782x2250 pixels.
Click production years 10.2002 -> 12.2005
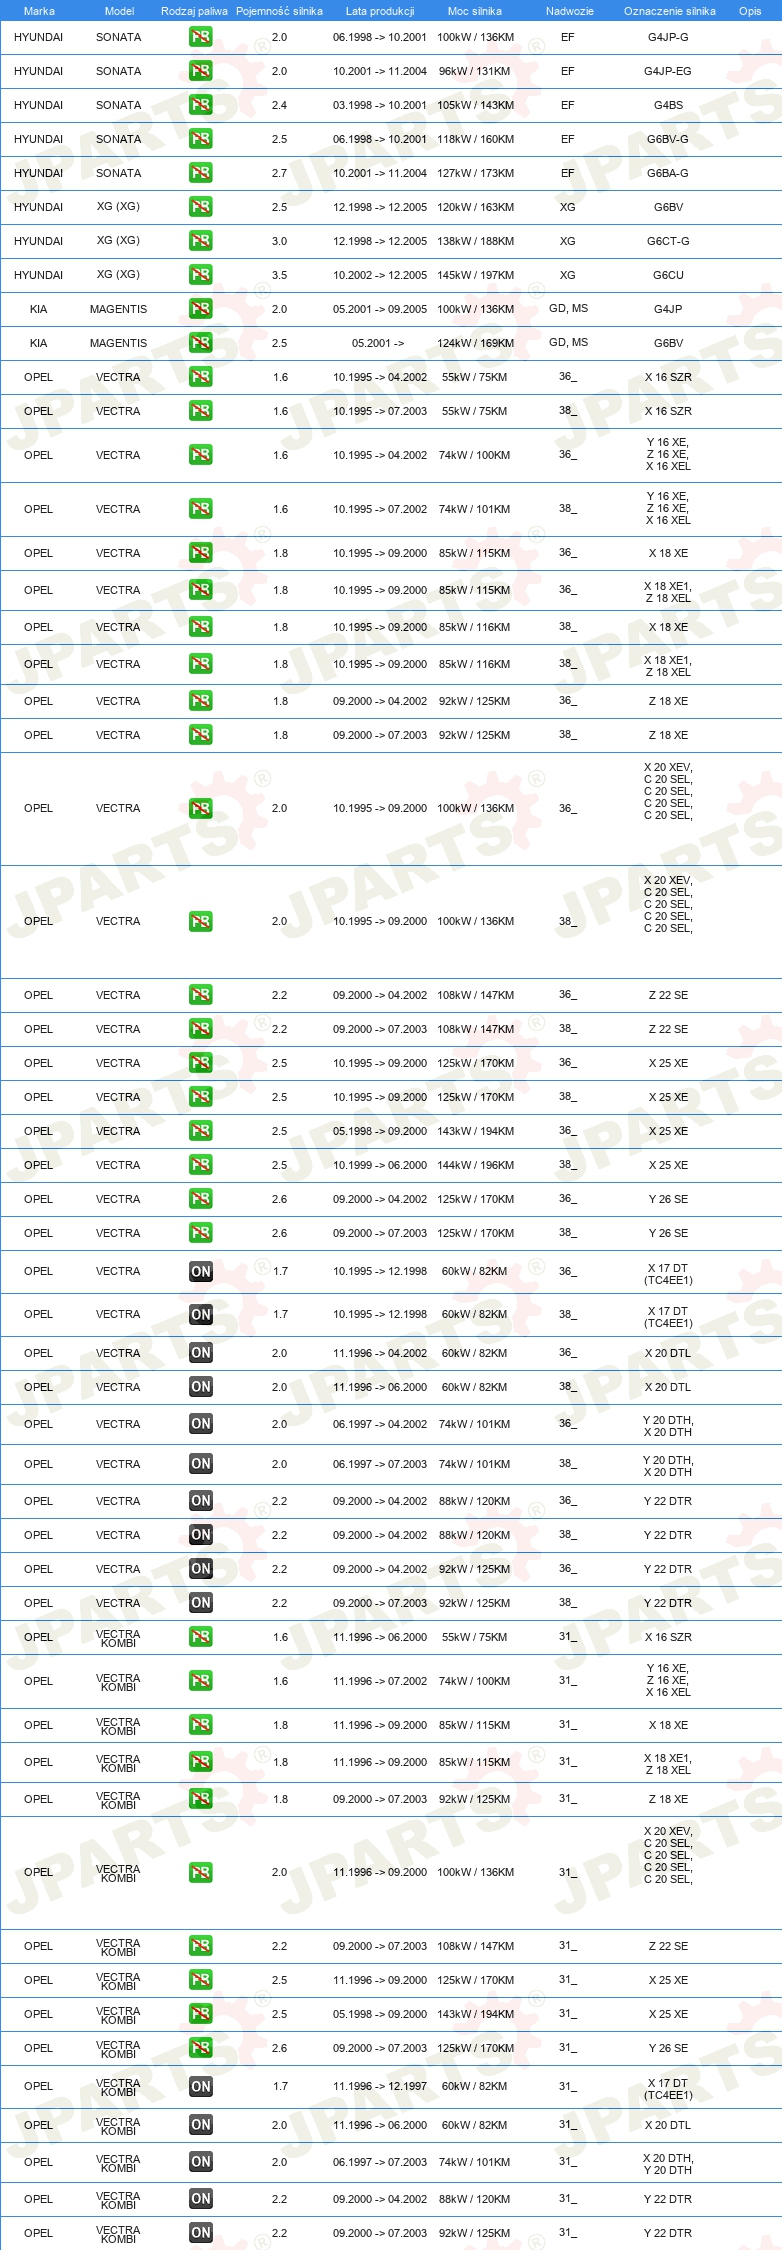(380, 275)
